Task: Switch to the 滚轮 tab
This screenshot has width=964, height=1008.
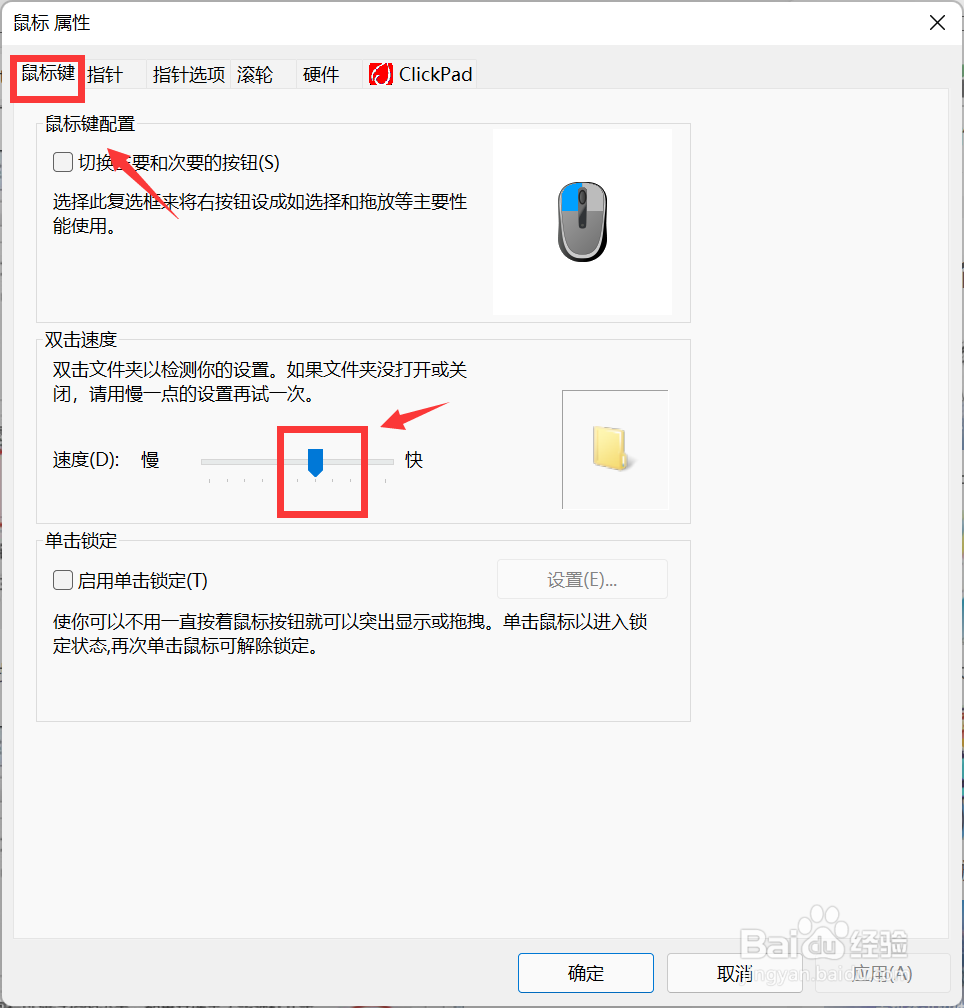Action: coord(255,75)
